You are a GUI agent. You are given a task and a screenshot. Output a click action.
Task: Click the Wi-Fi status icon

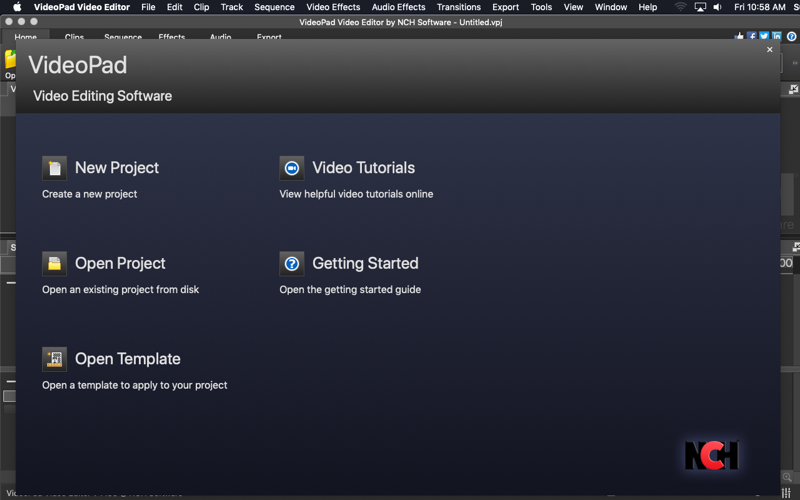tap(681, 7)
